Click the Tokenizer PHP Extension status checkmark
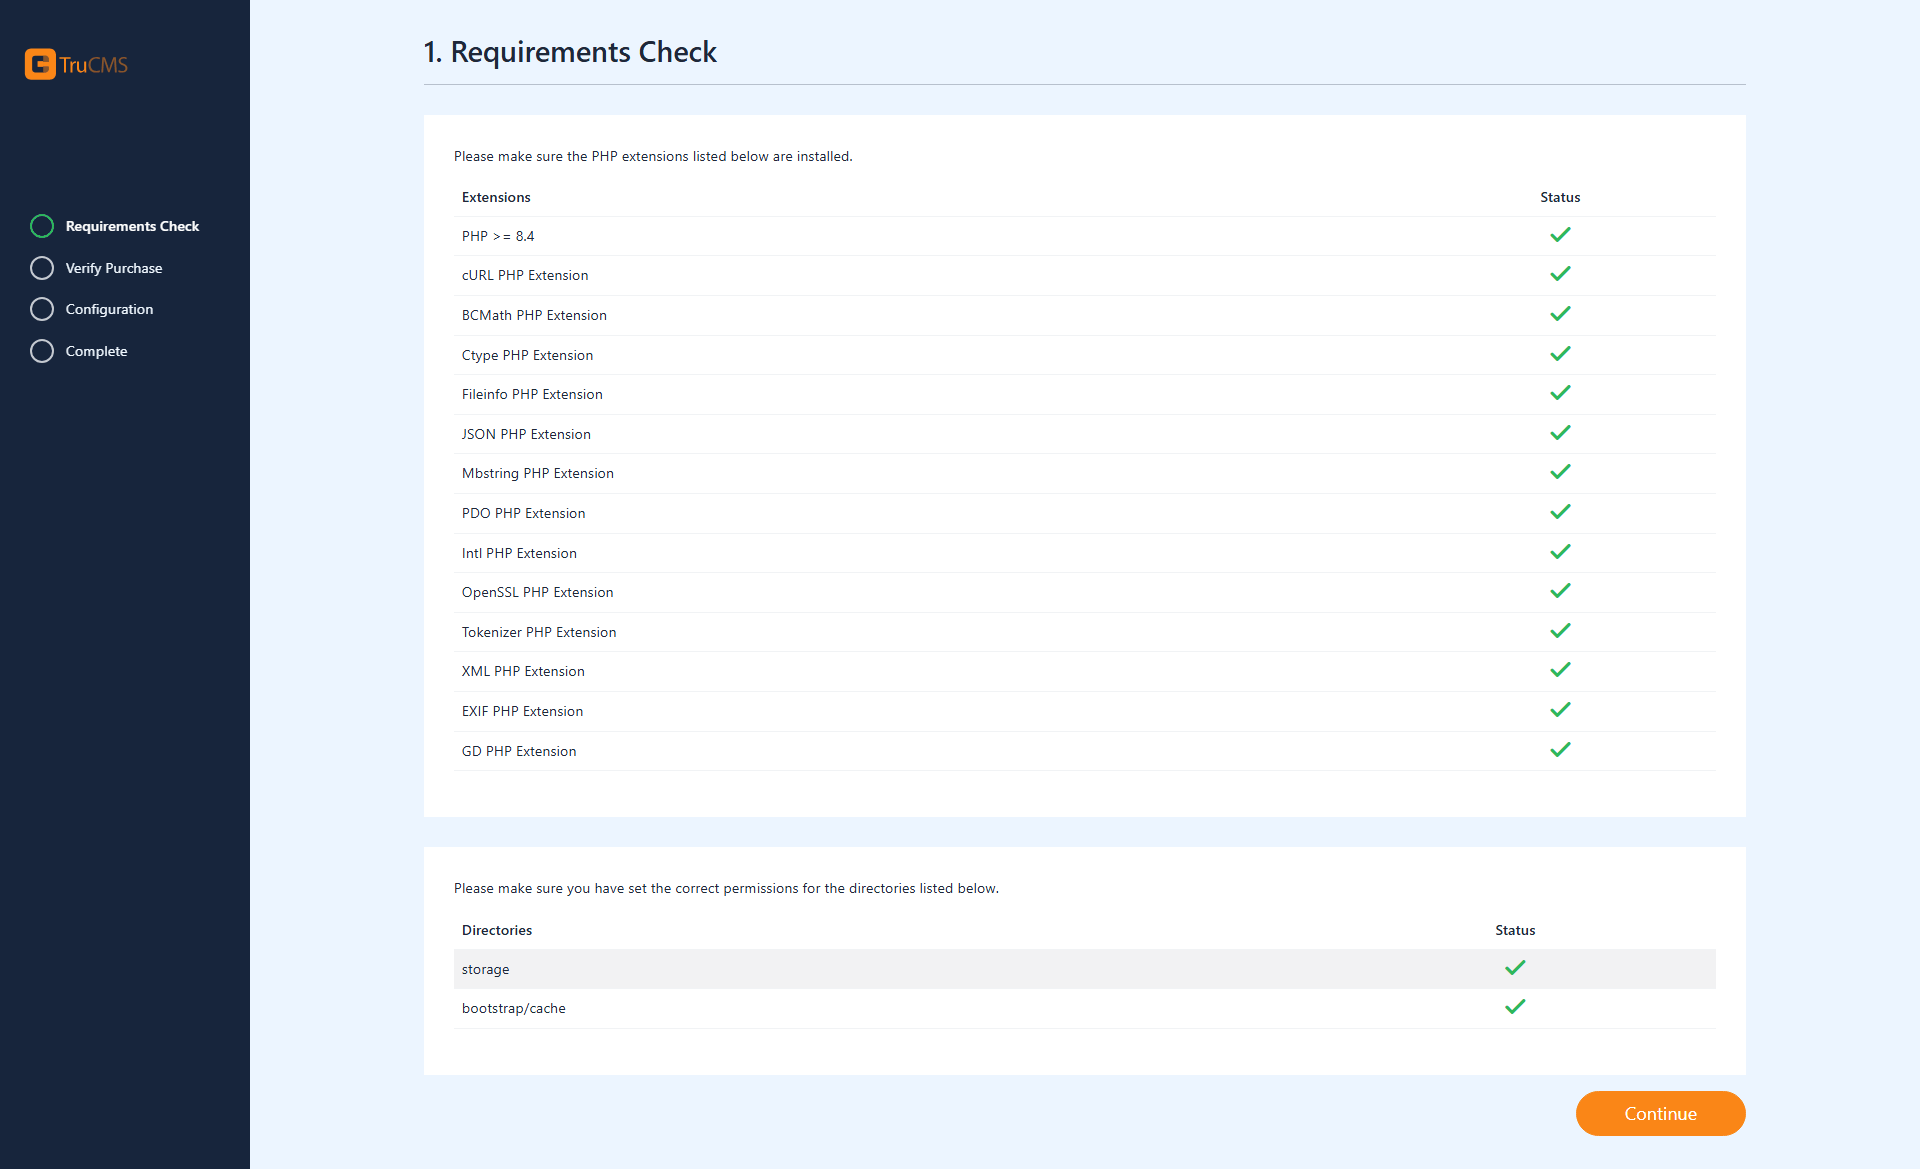This screenshot has height=1169, width=1920. (x=1560, y=631)
